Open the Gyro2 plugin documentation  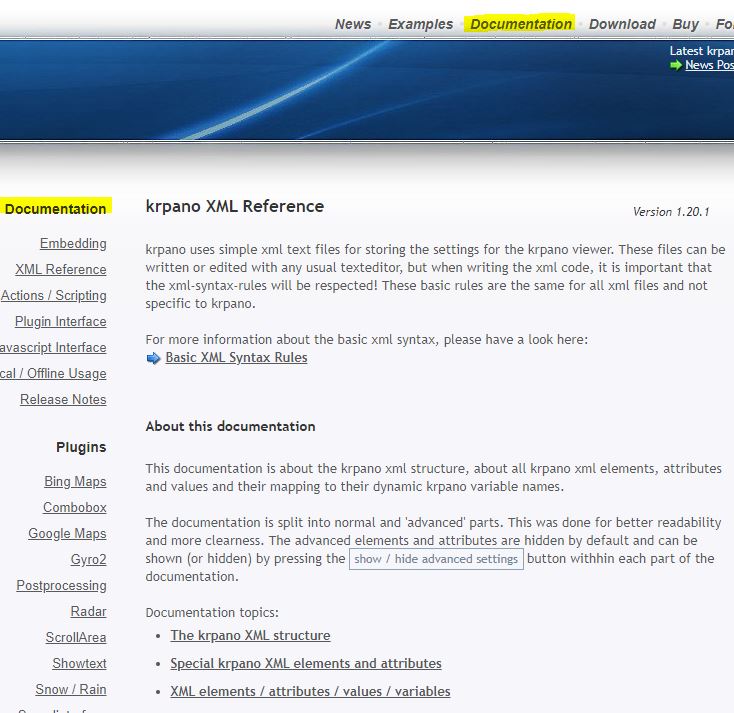pyautogui.click(x=88, y=560)
